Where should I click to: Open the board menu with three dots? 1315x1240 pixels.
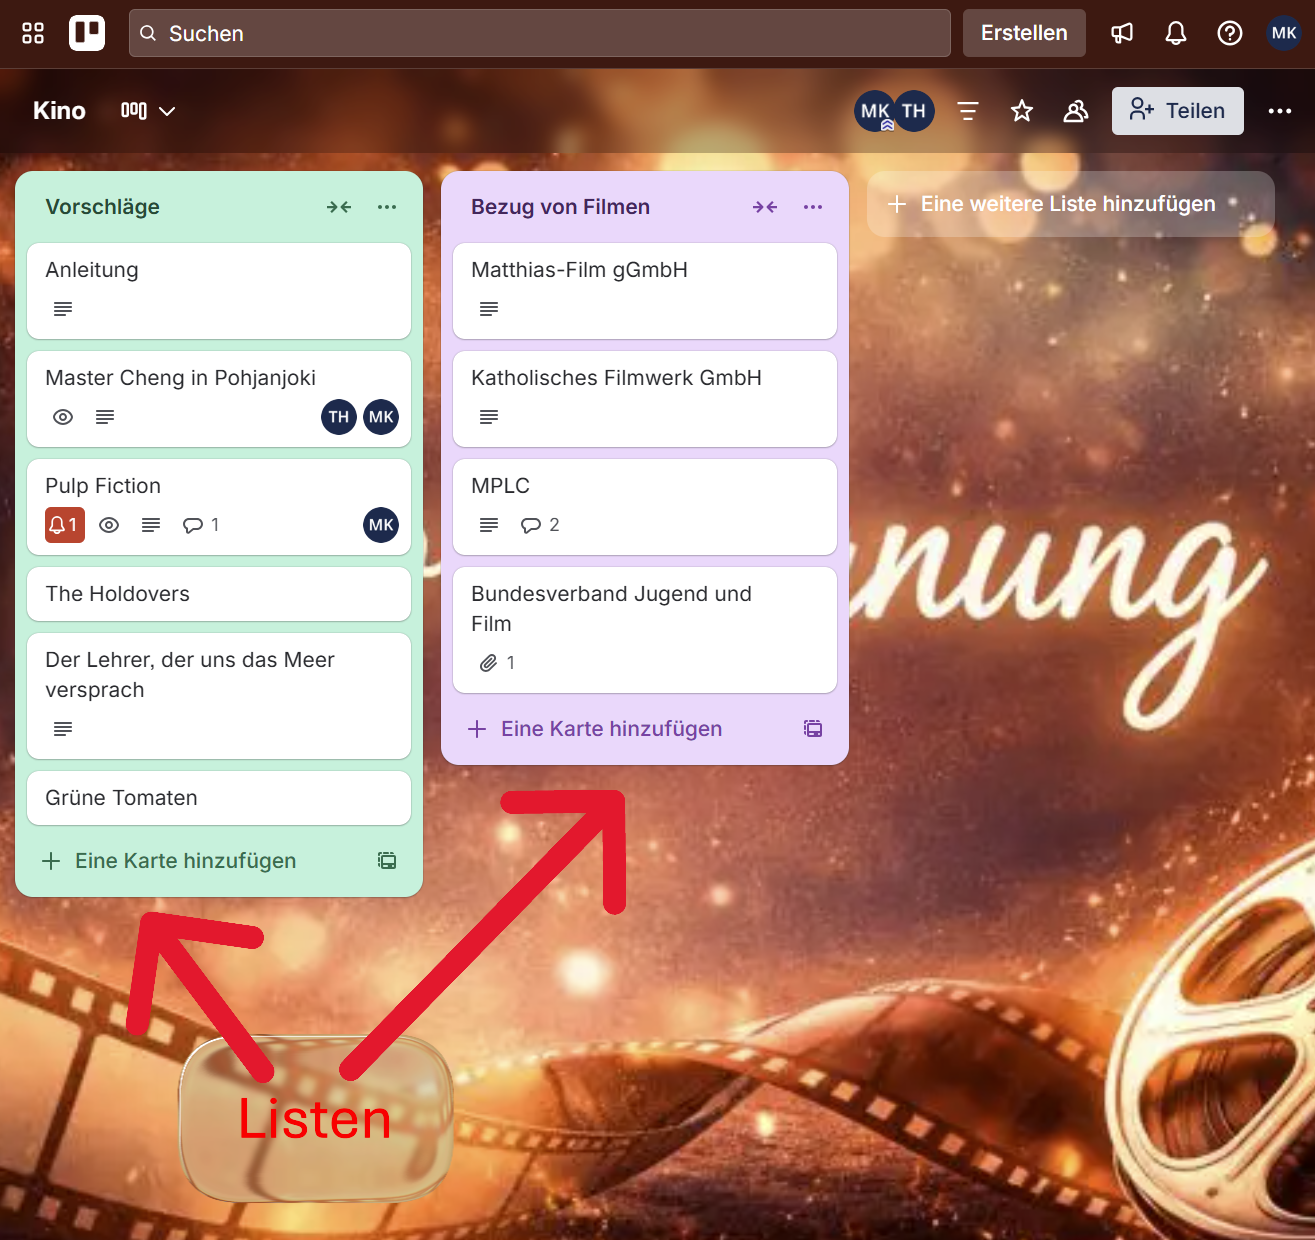[x=1279, y=111]
